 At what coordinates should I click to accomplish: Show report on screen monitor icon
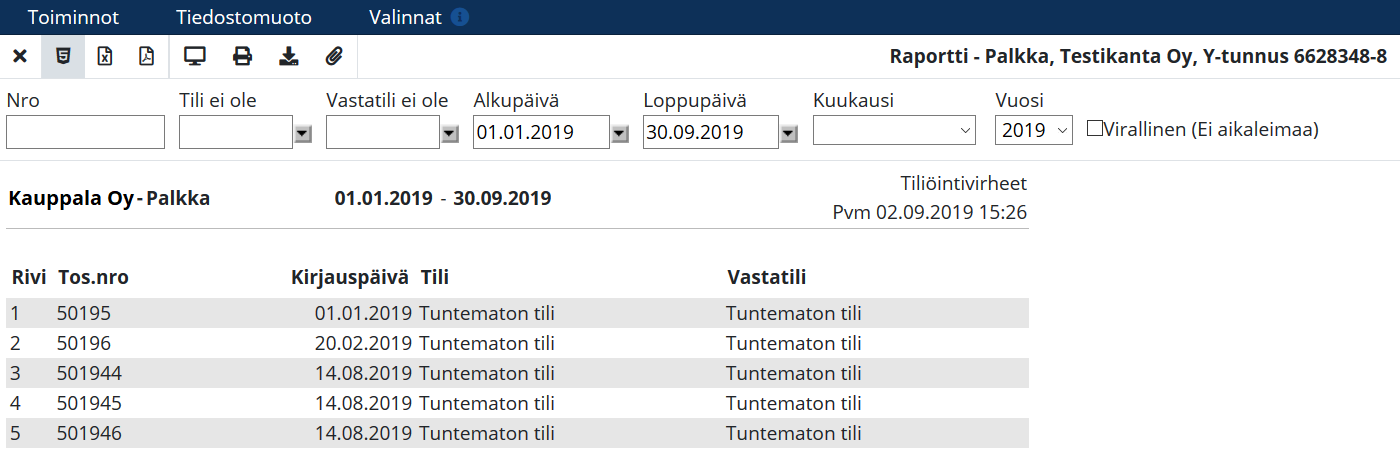coord(195,57)
